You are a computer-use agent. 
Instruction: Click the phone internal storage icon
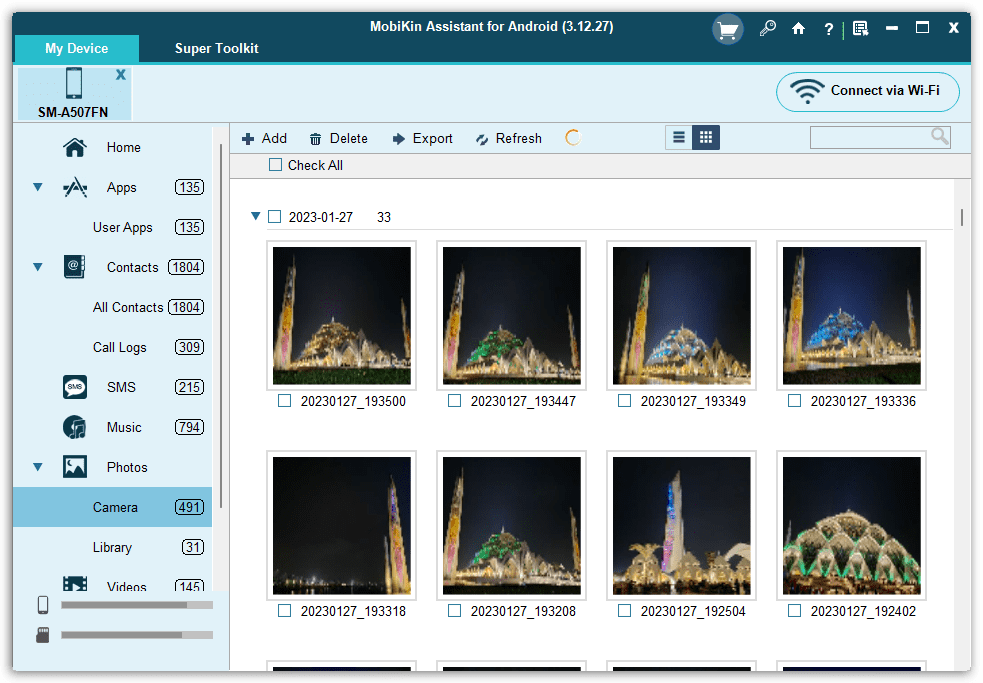[x=43, y=605]
